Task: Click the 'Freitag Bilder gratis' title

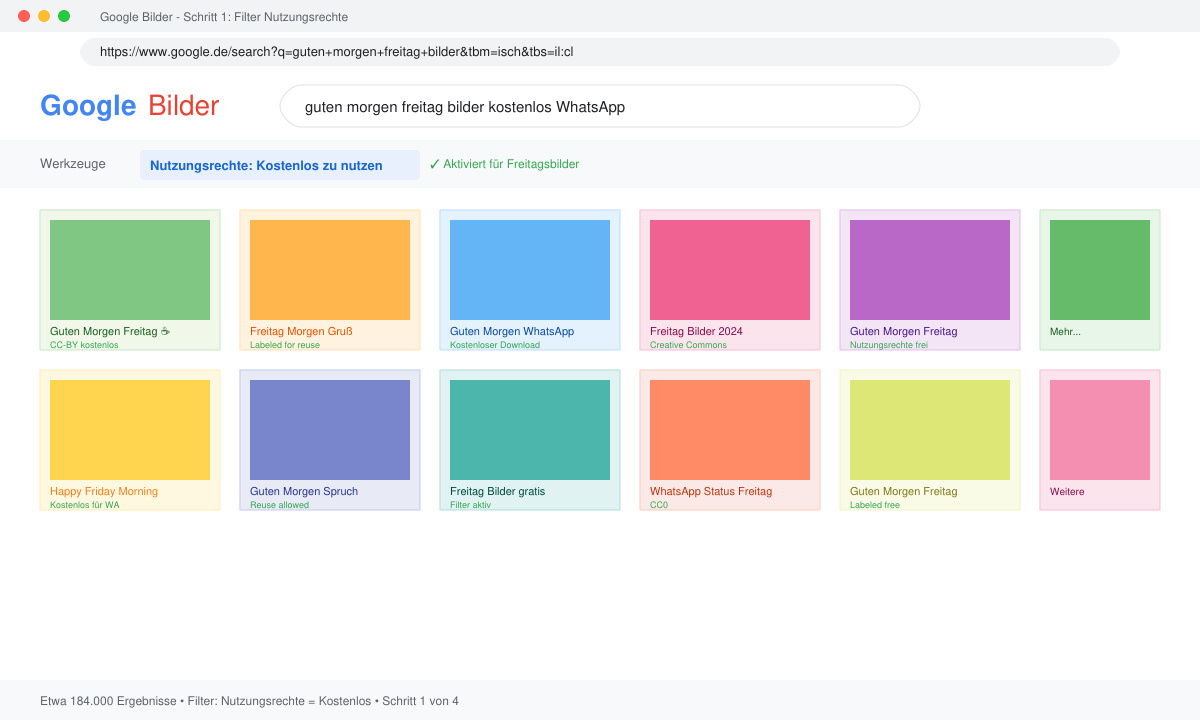Action: (497, 491)
